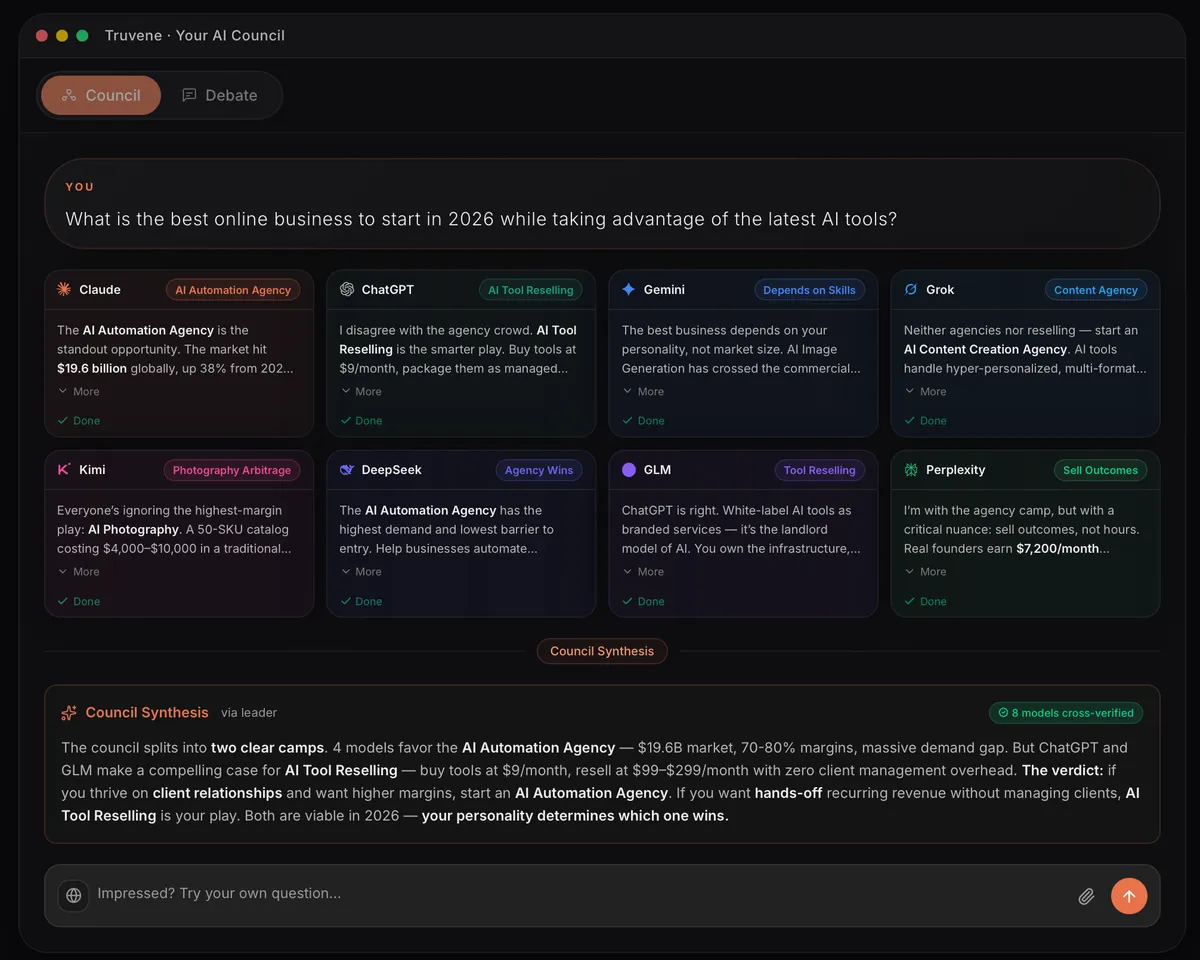Click Done checkmark on Kimi card
This screenshot has height=960, width=1200.
tap(62, 601)
